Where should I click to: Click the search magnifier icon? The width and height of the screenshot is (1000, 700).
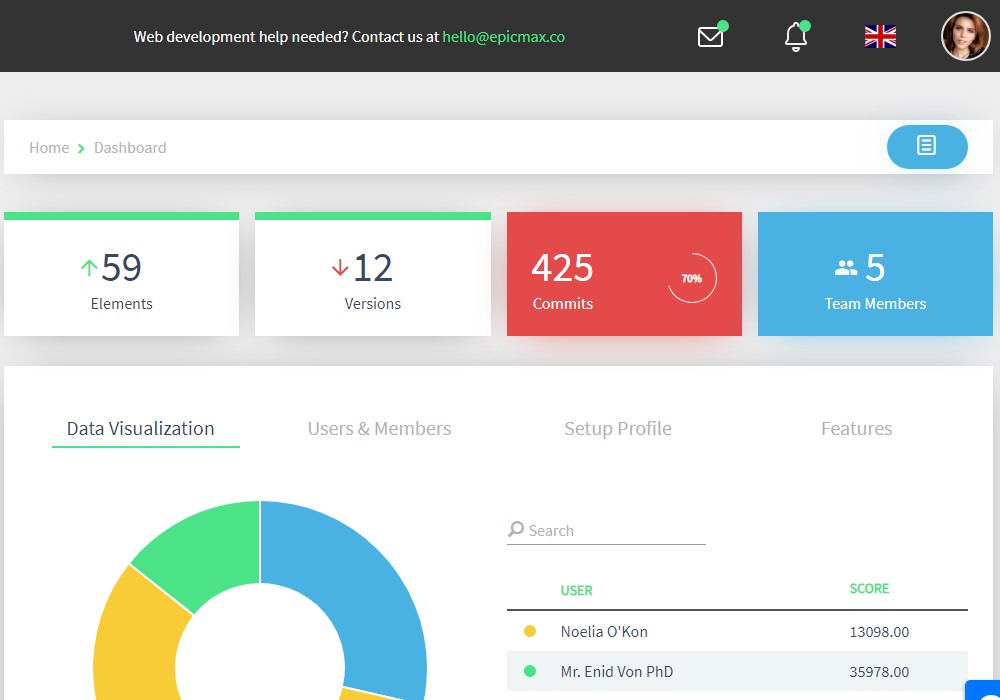(x=516, y=529)
